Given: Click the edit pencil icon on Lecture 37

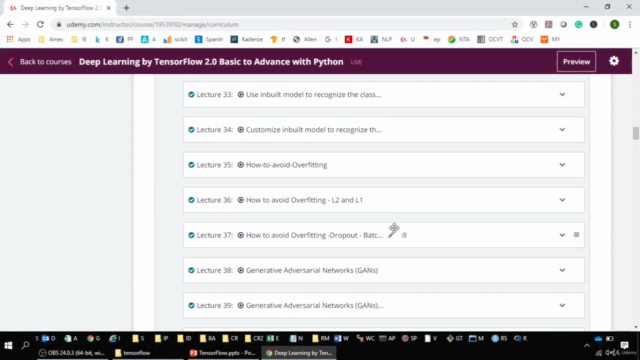Looking at the screenshot, I should pyautogui.click(x=392, y=233).
